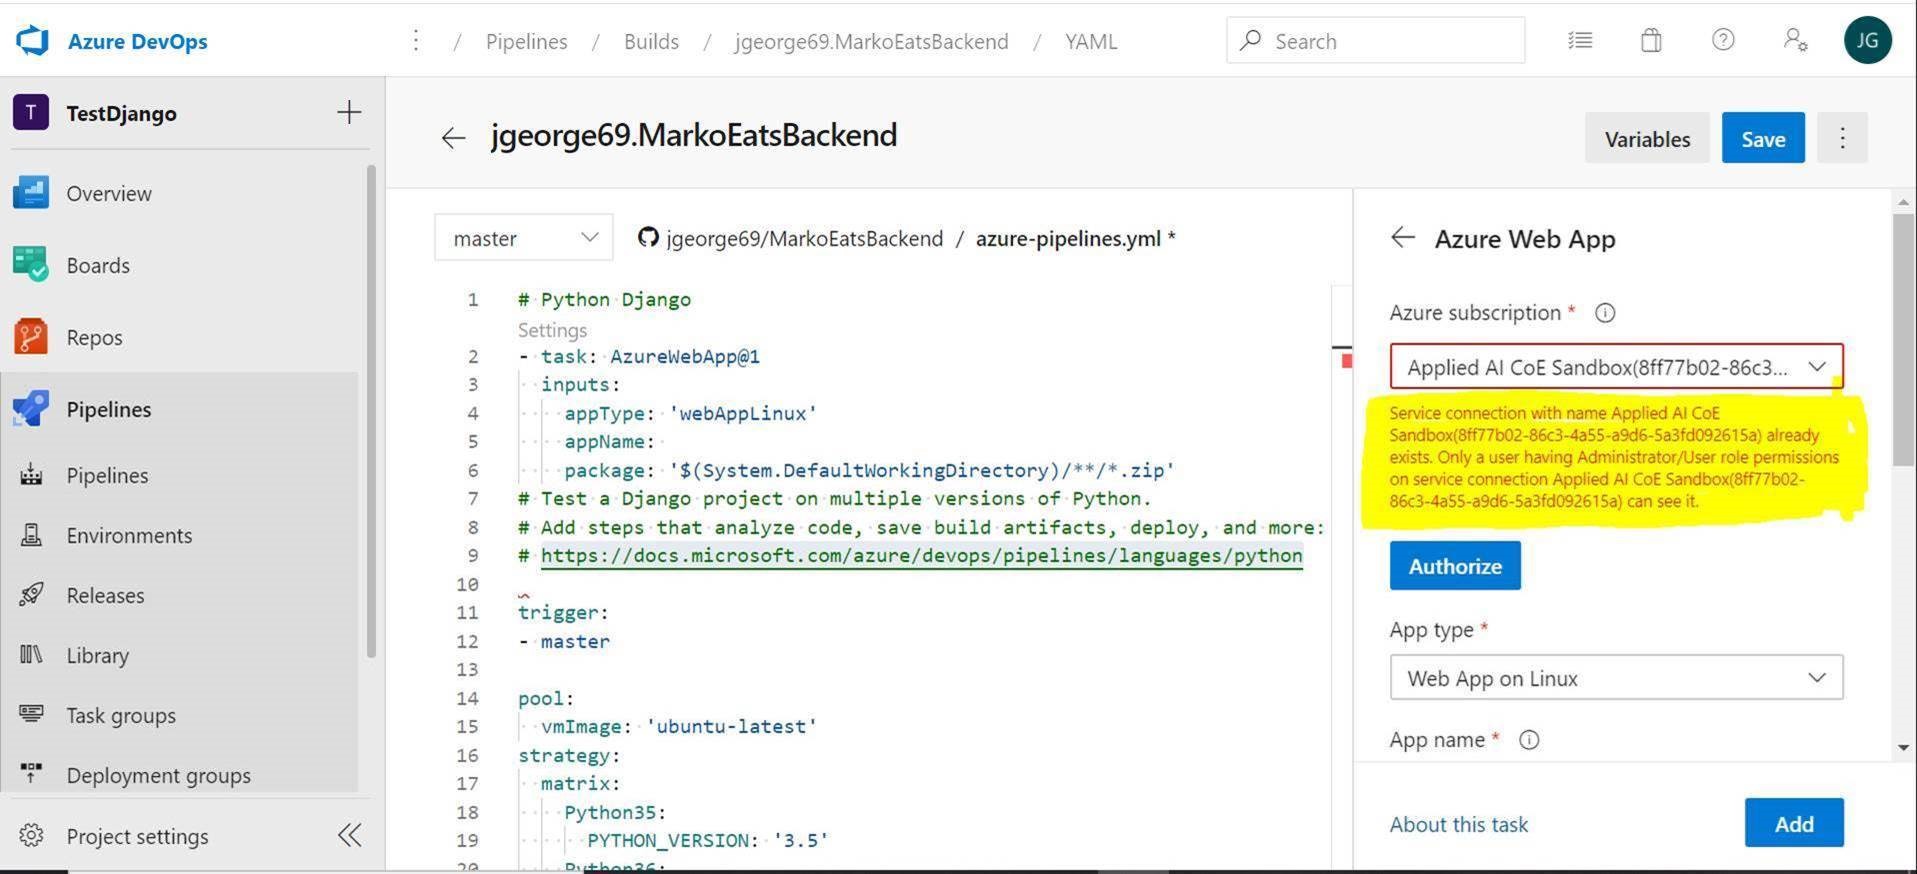Click the task panel scrollbar down arrow
The image size is (1917, 874).
[x=1903, y=747]
